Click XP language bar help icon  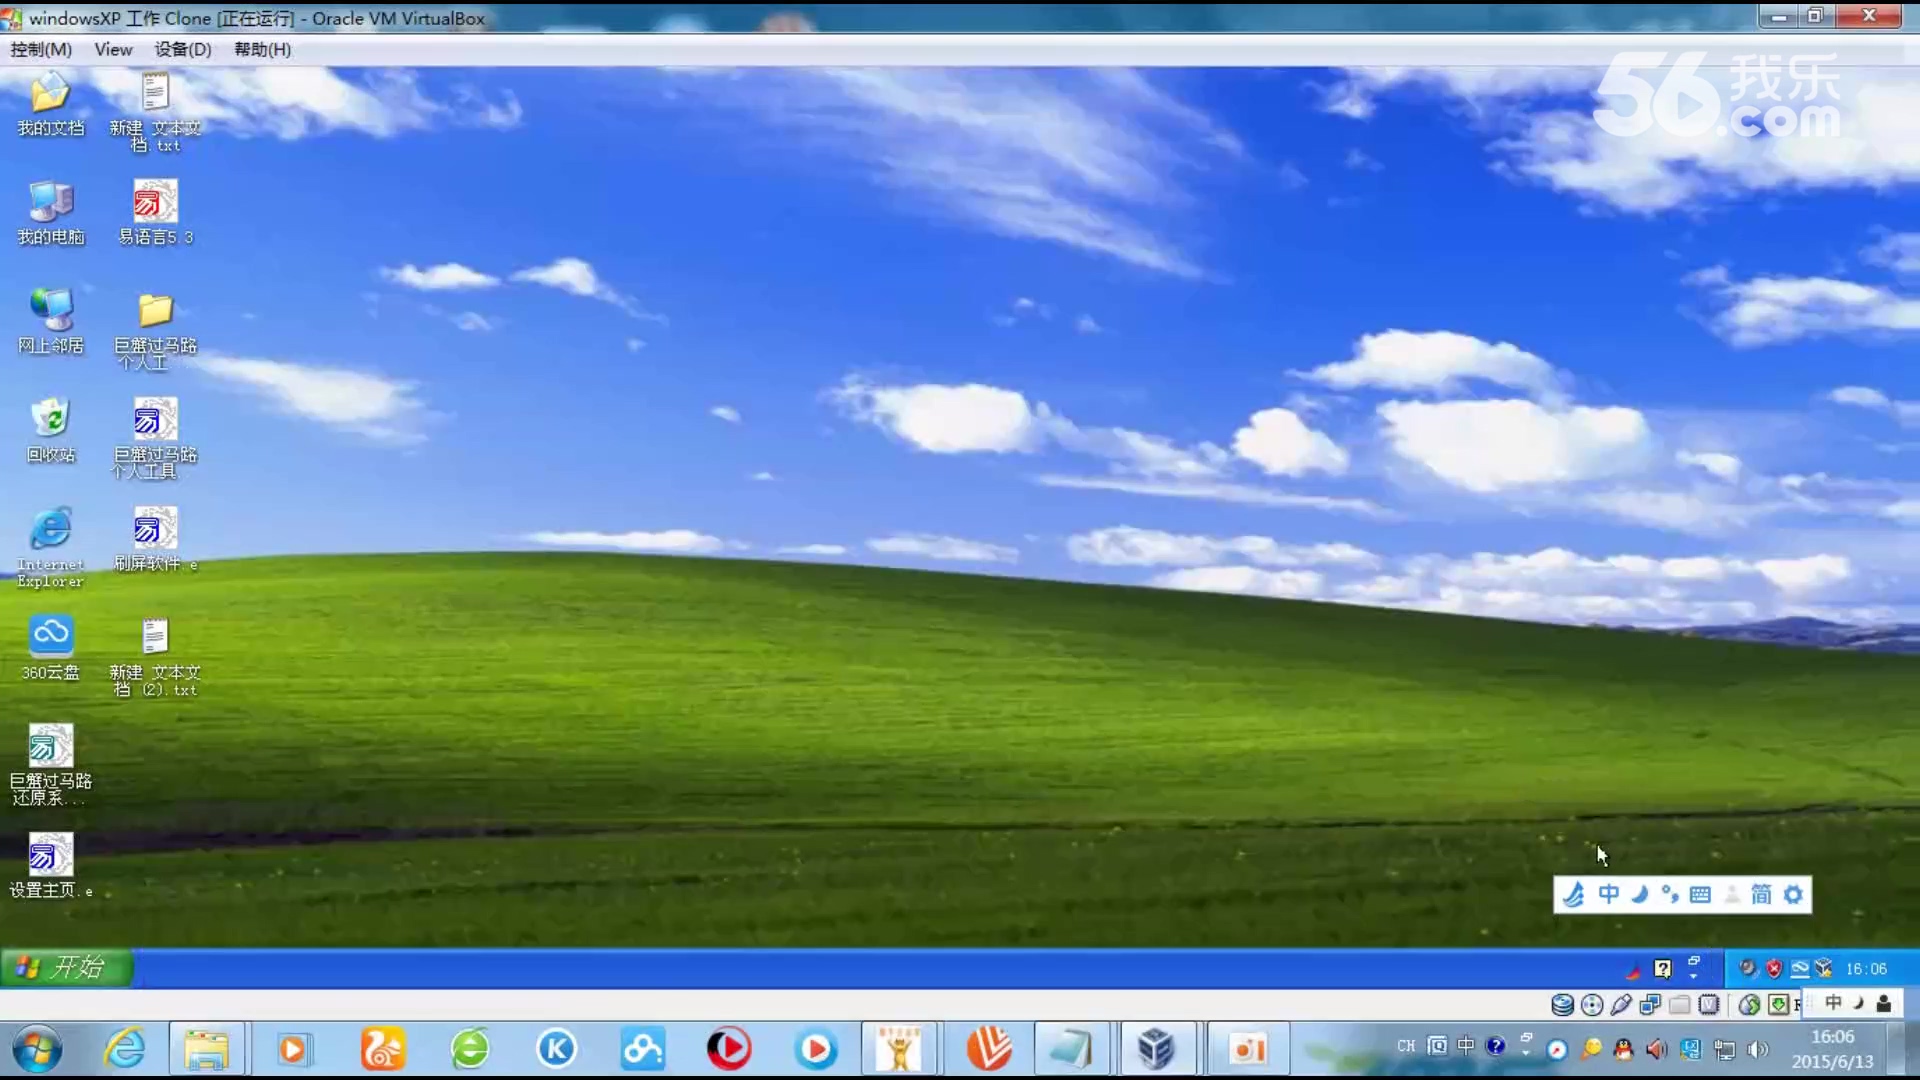[1662, 968]
